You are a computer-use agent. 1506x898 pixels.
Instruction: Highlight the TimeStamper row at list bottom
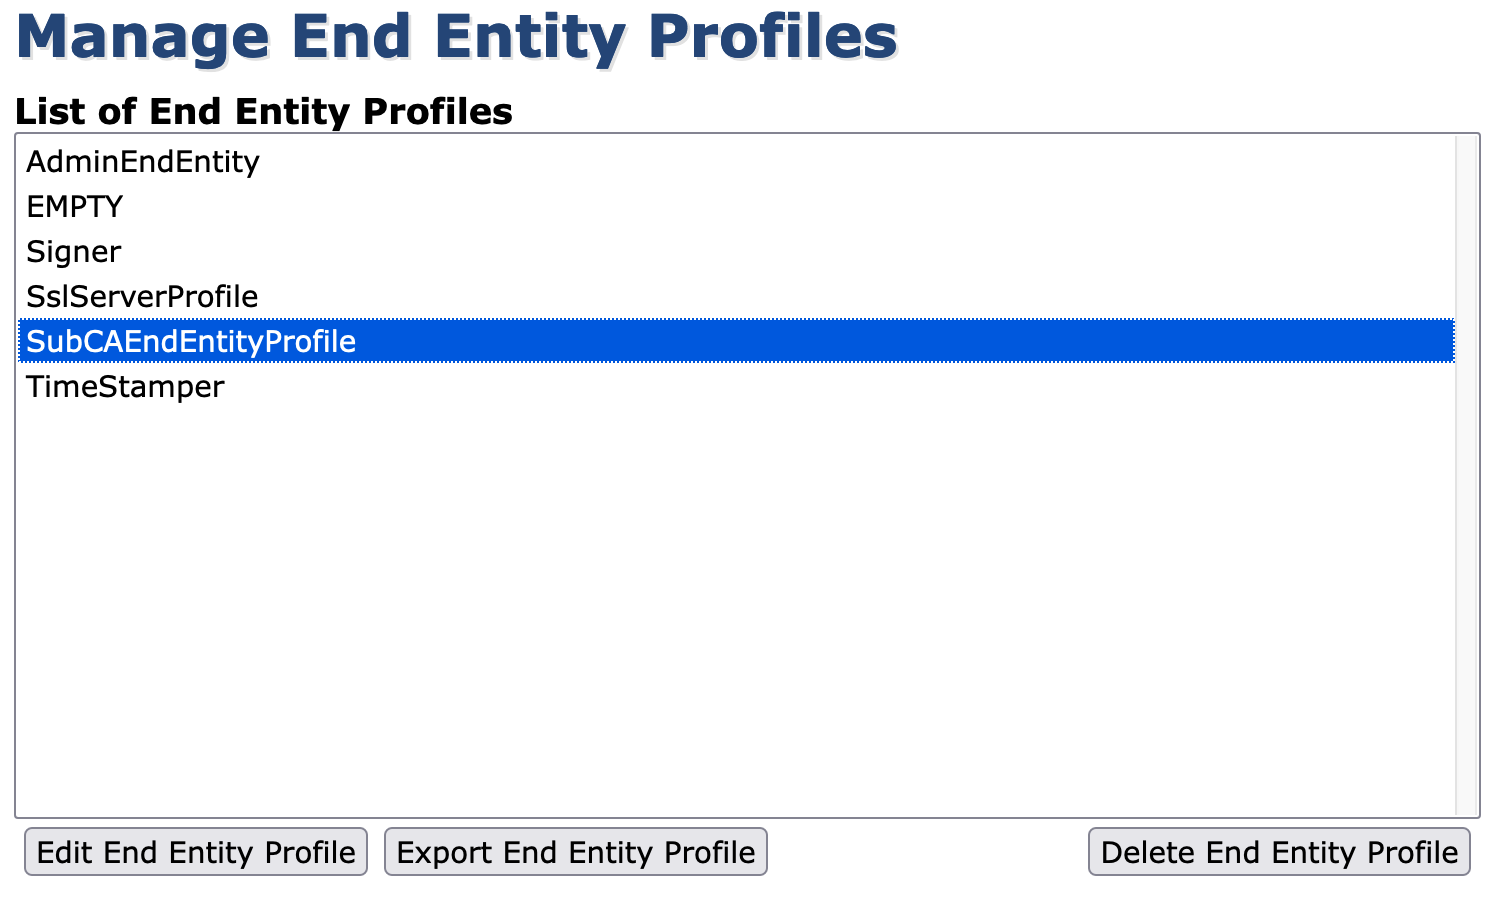click(x=125, y=387)
